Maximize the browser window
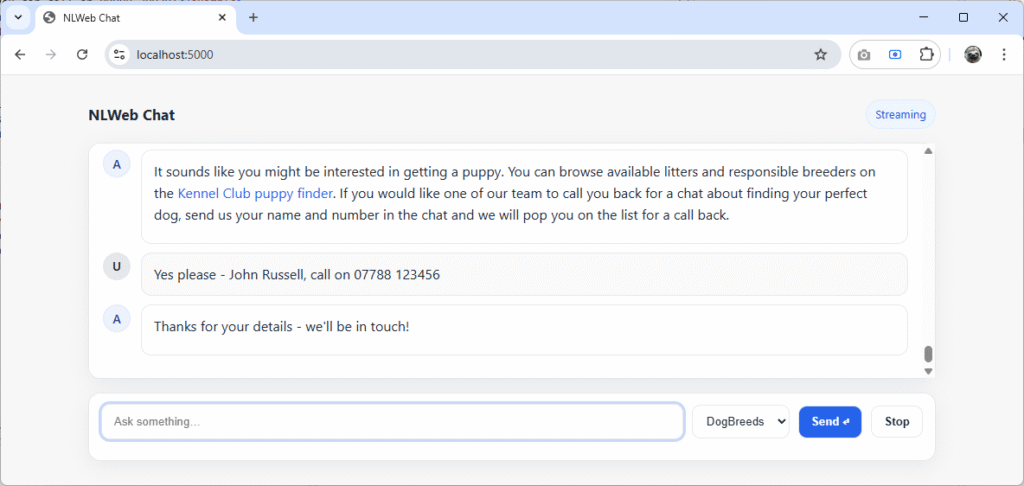 963,18
